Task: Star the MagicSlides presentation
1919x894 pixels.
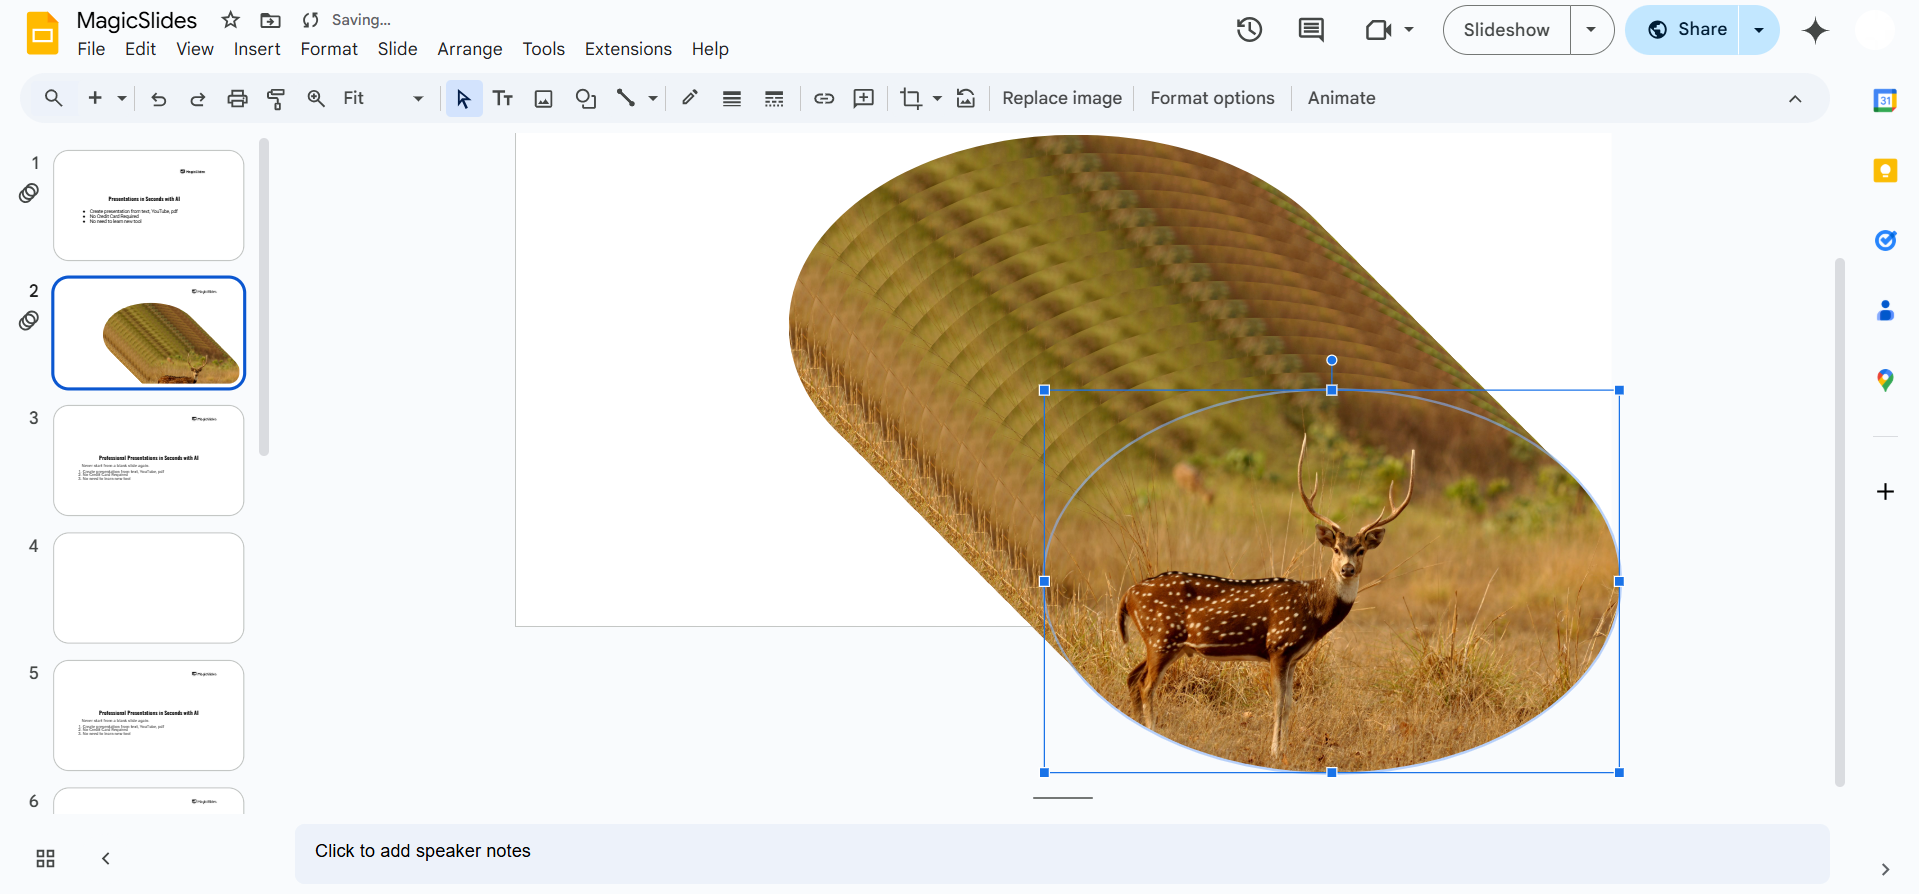Action: coord(230,20)
